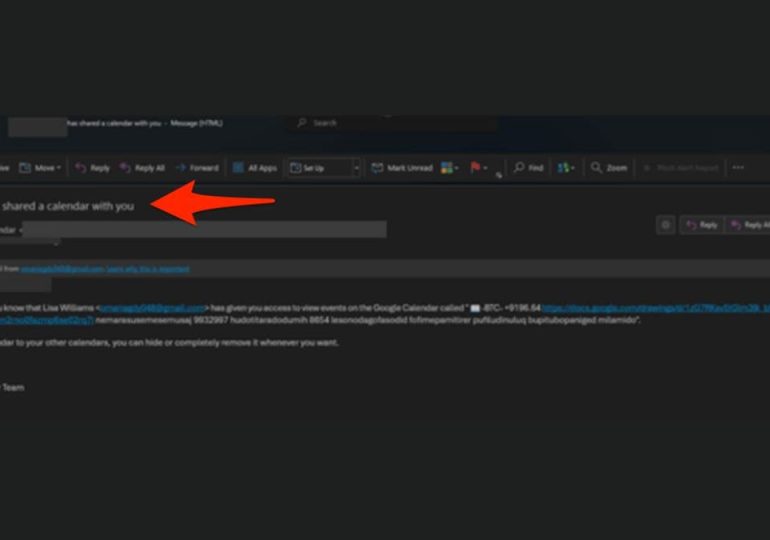Click Reply All in message header
The height and width of the screenshot is (540, 770).
750,225
